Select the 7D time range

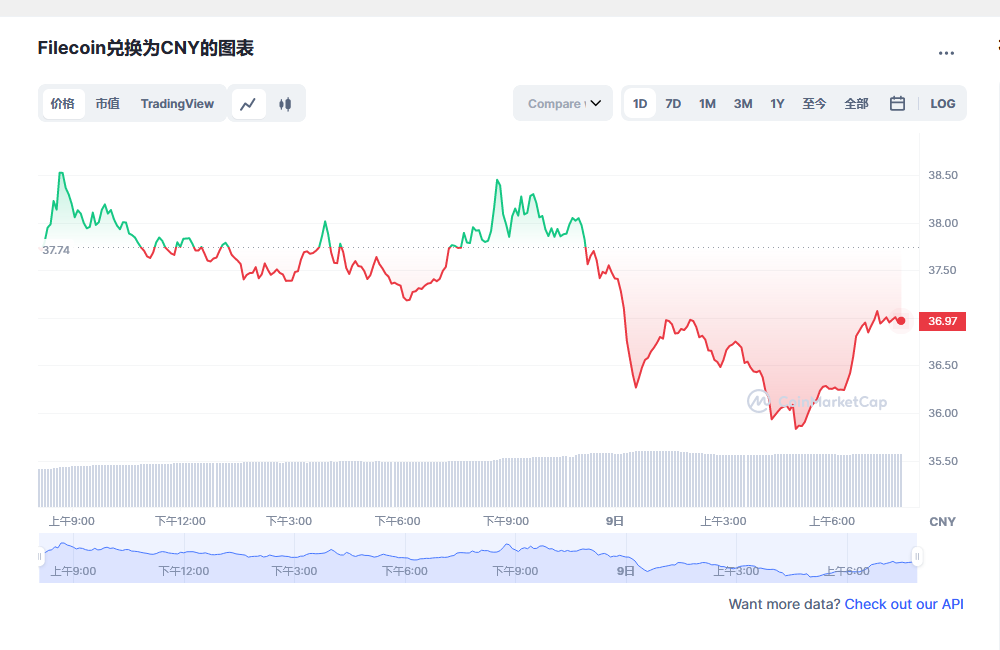673,103
